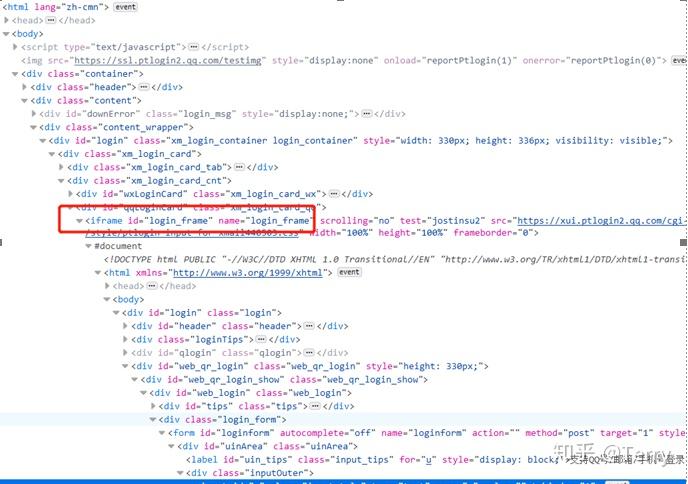
Task: Collapse the xm_login_card_cnt div
Action: click(x=61, y=181)
